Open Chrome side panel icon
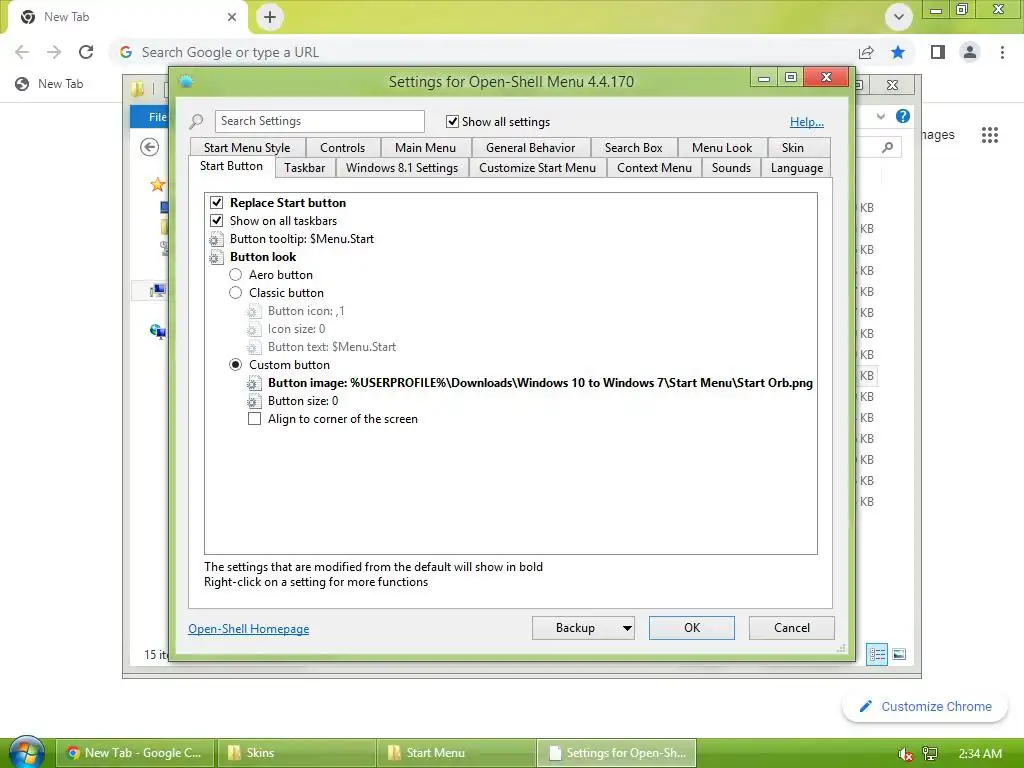 point(938,52)
